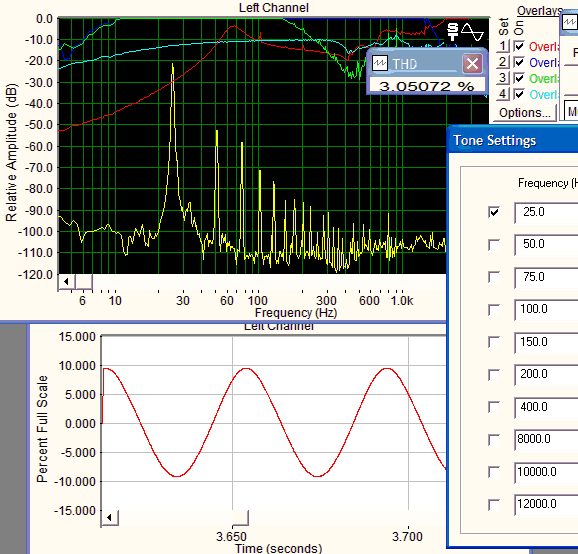This screenshot has height=554, width=578.
Task: Click the 100.0 frequency input field
Action: pos(546,309)
